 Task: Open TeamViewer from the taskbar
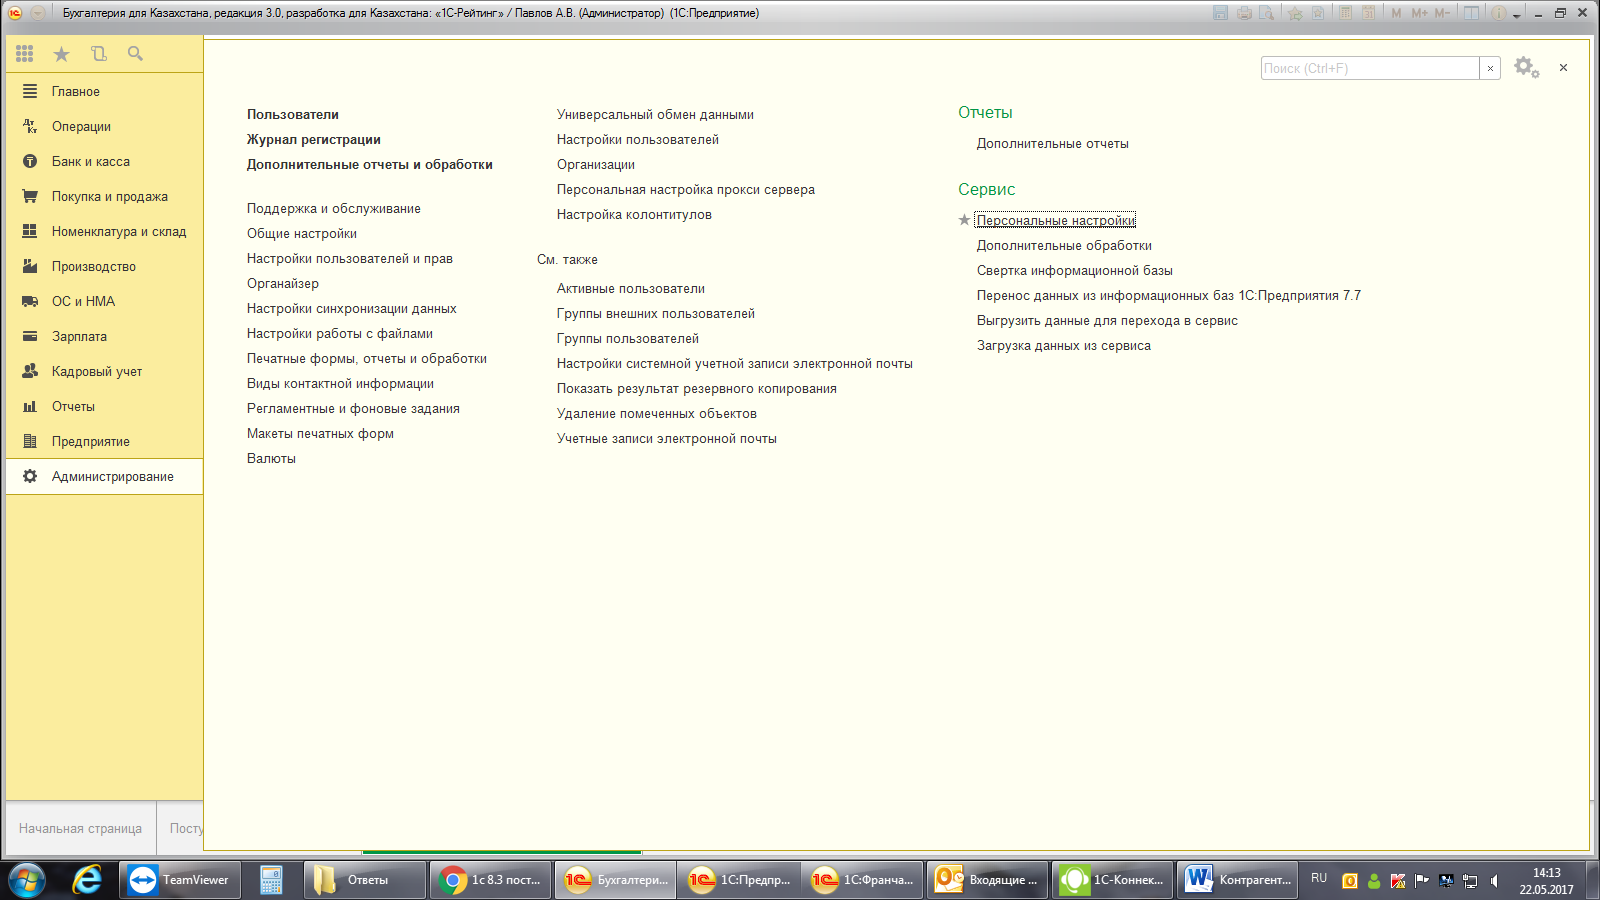pyautogui.click(x=180, y=880)
